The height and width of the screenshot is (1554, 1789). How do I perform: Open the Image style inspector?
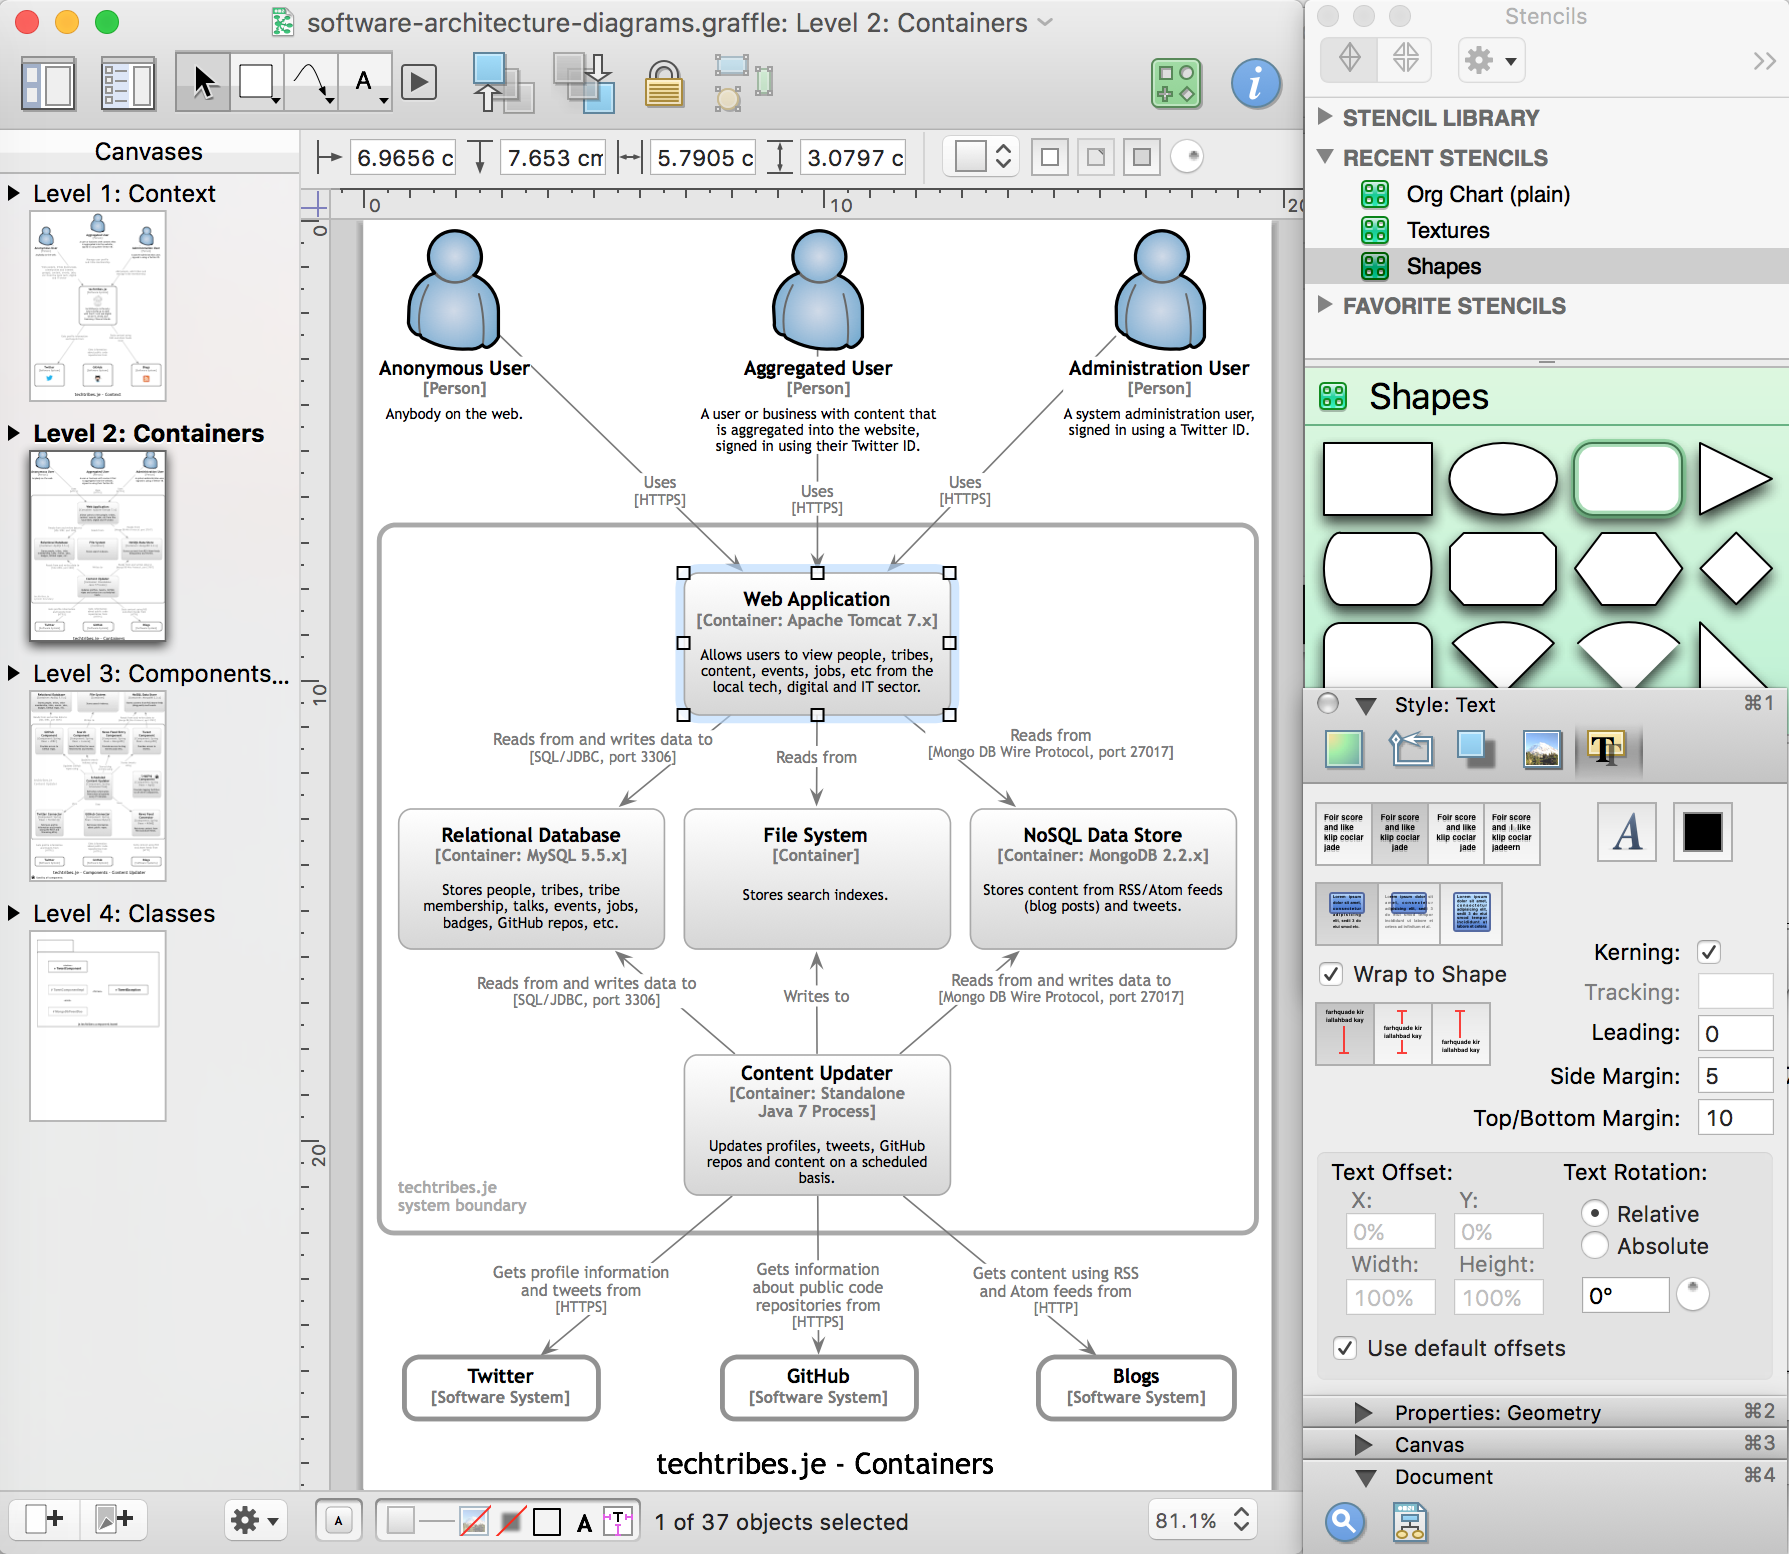(1542, 749)
